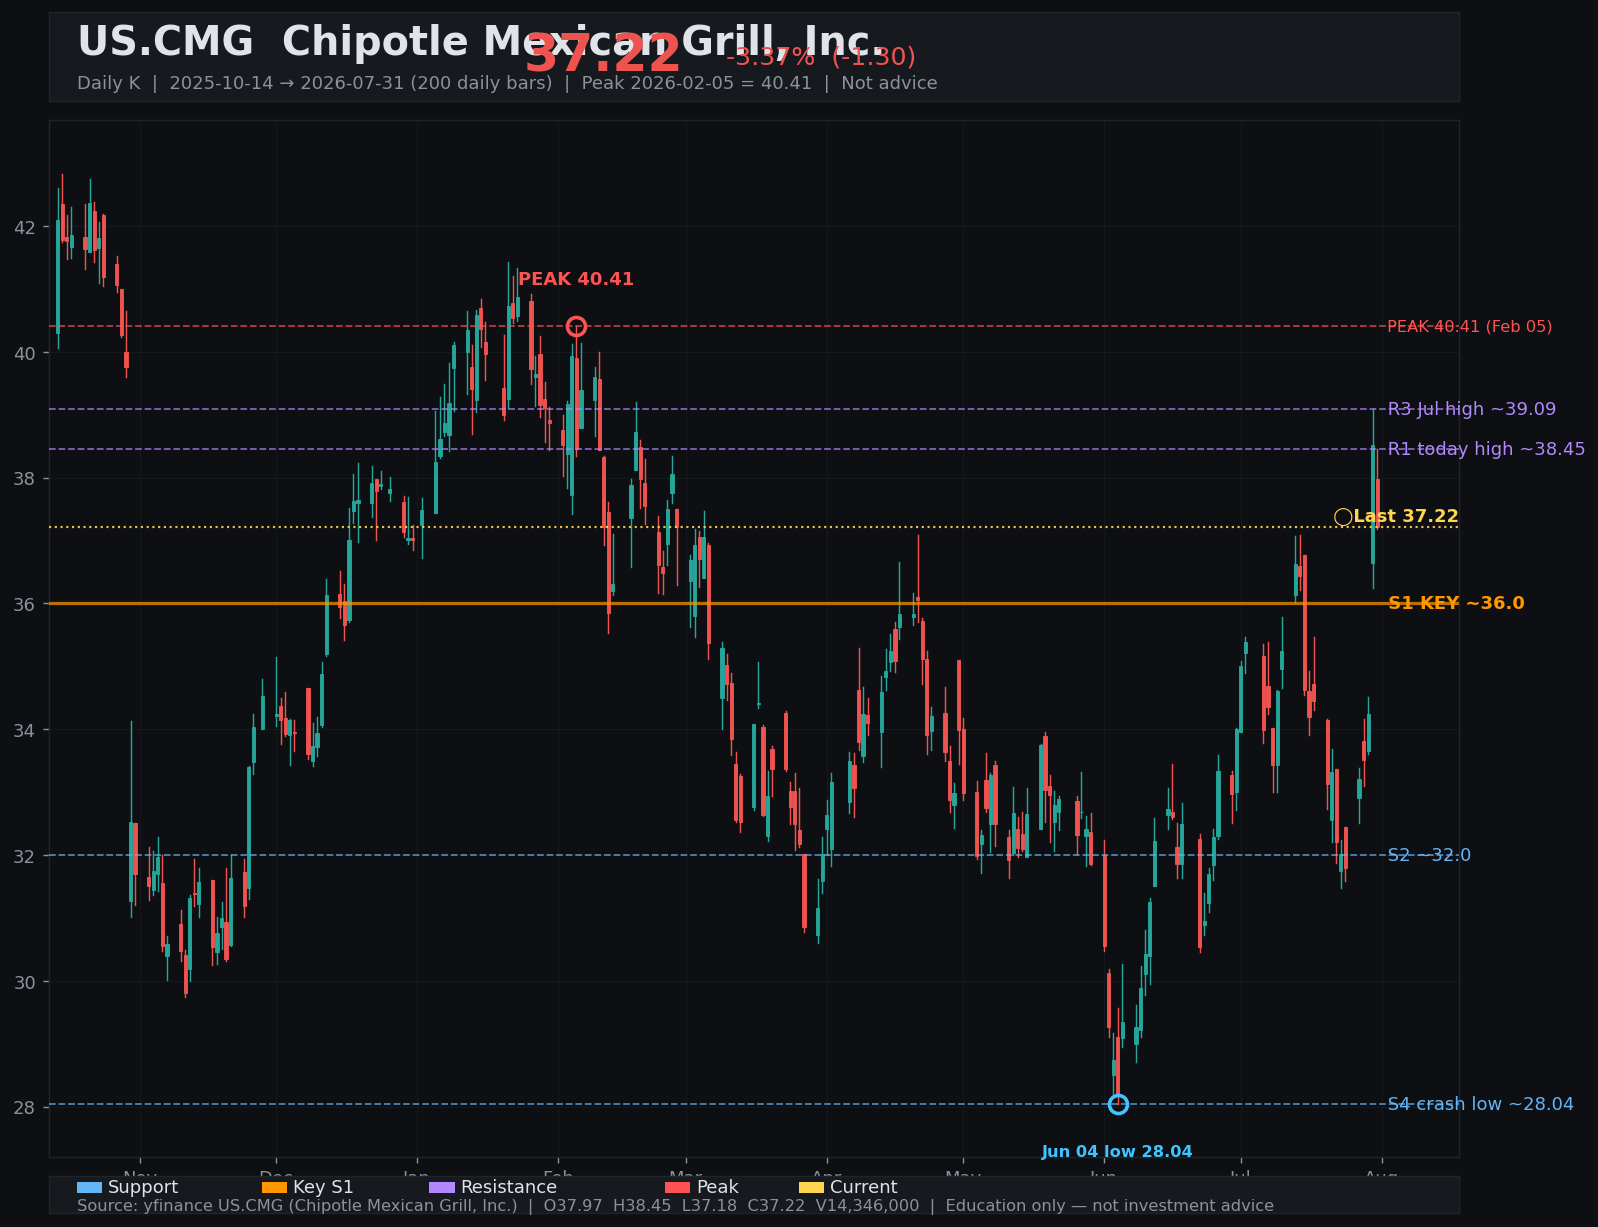Click the 'R3 Jul high ~39.09' label
This screenshot has height=1227, width=1598.
click(1472, 409)
